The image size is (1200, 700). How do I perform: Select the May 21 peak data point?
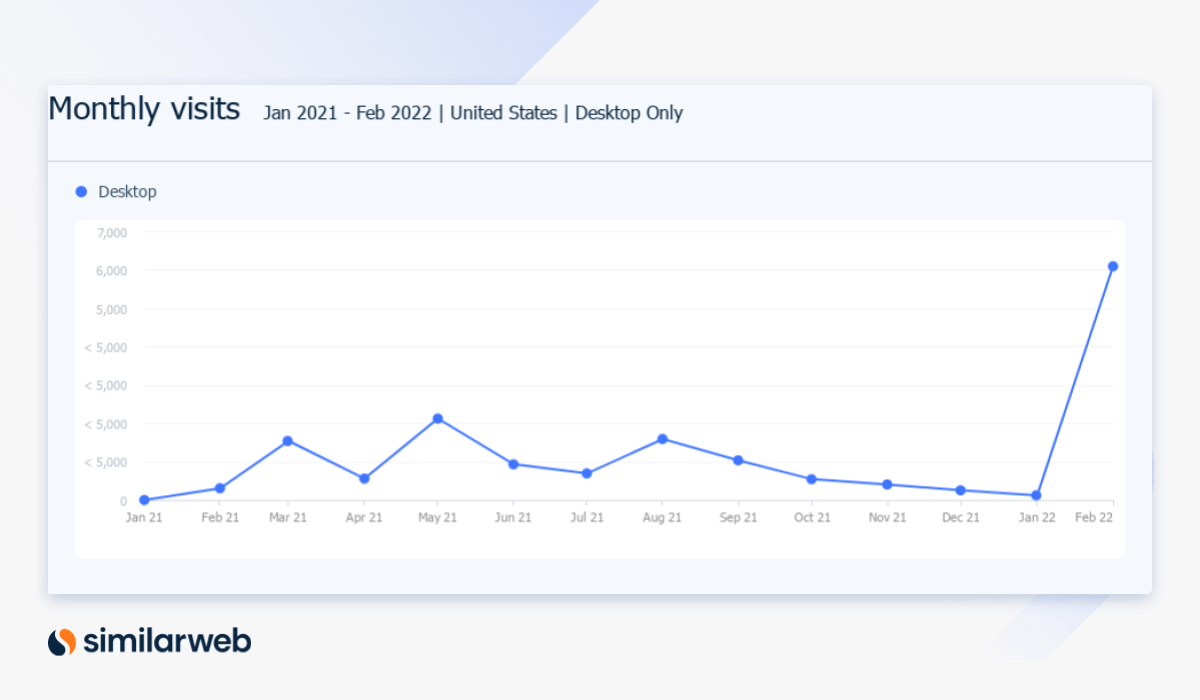[437, 418]
